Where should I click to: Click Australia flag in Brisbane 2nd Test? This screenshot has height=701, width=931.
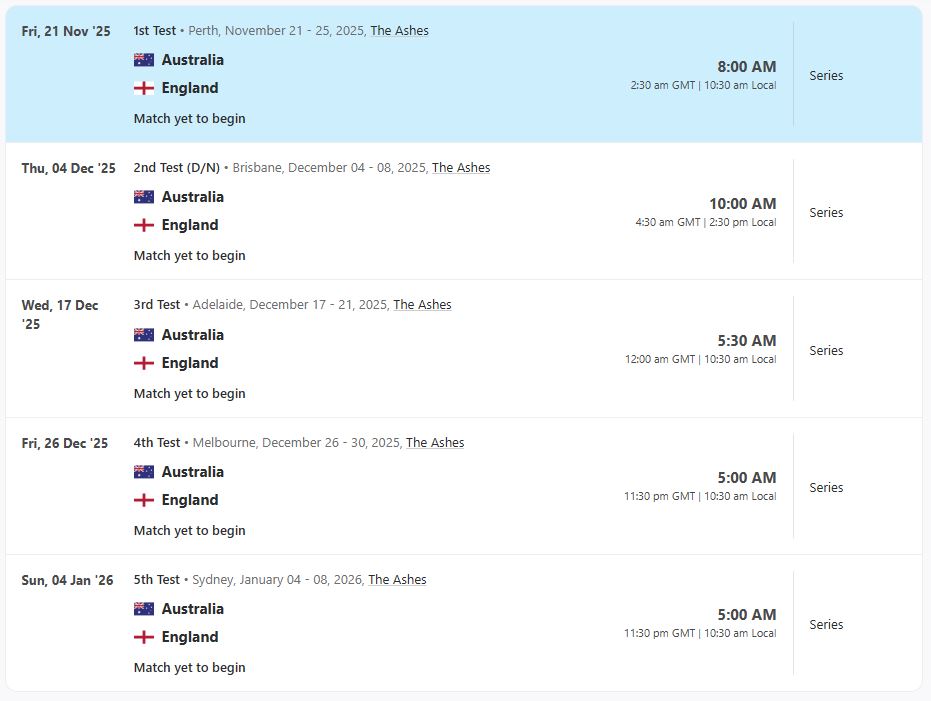(x=144, y=197)
